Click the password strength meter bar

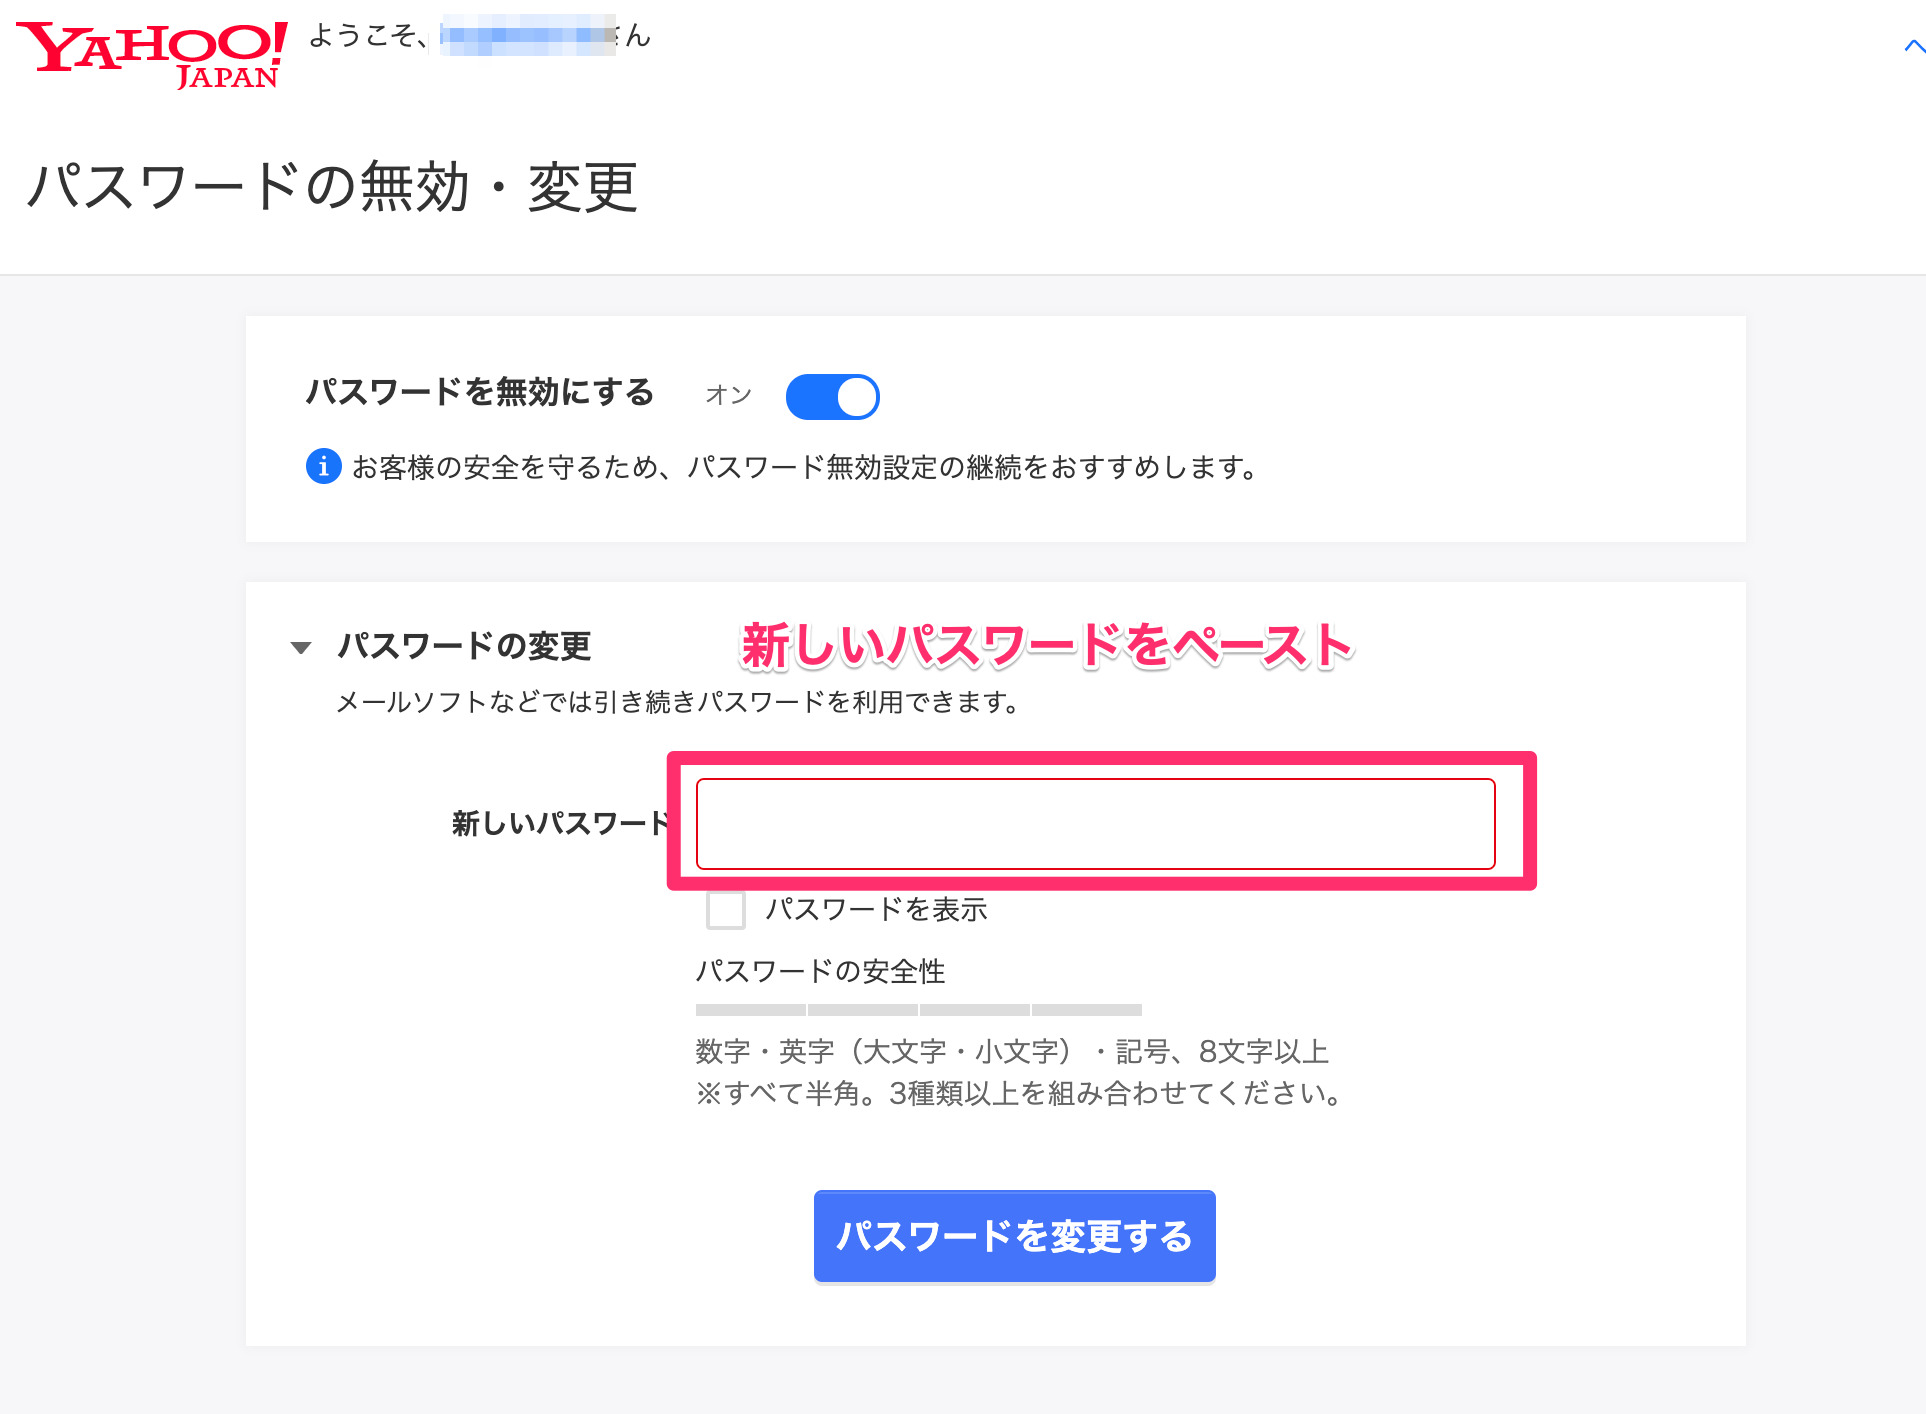click(x=919, y=1010)
